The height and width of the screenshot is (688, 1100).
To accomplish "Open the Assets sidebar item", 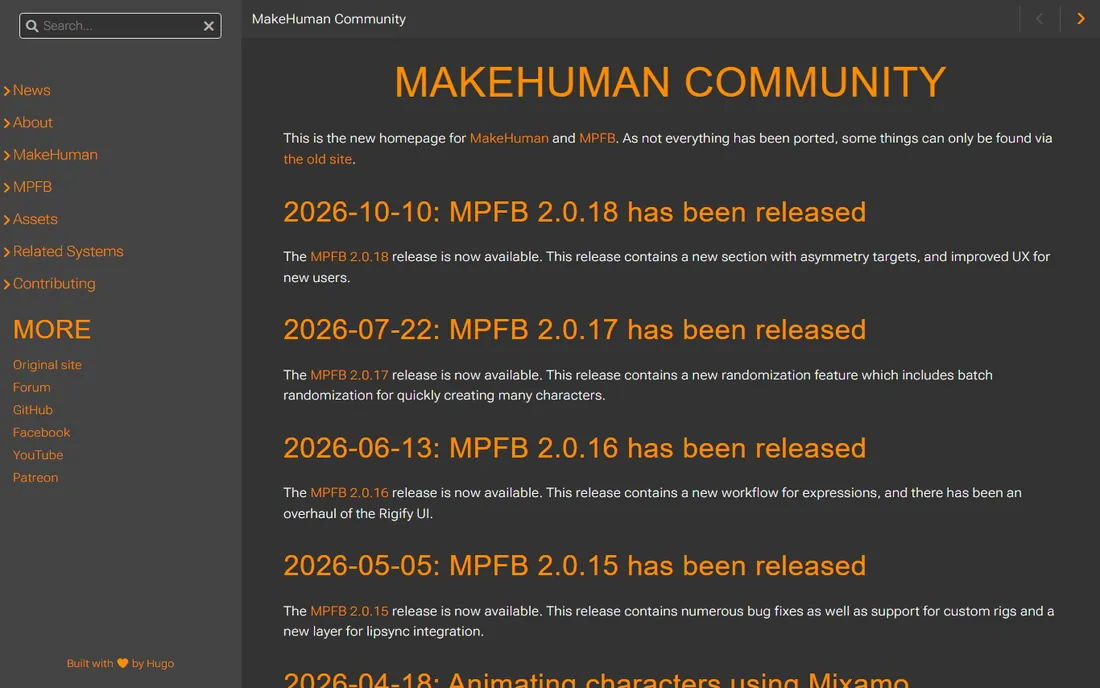I will (x=35, y=220).
